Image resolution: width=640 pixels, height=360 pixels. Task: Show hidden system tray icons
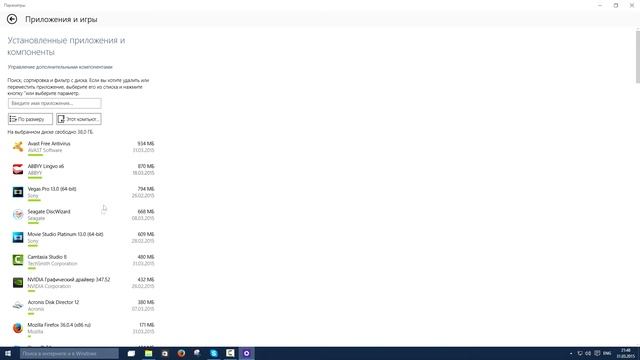coord(571,353)
